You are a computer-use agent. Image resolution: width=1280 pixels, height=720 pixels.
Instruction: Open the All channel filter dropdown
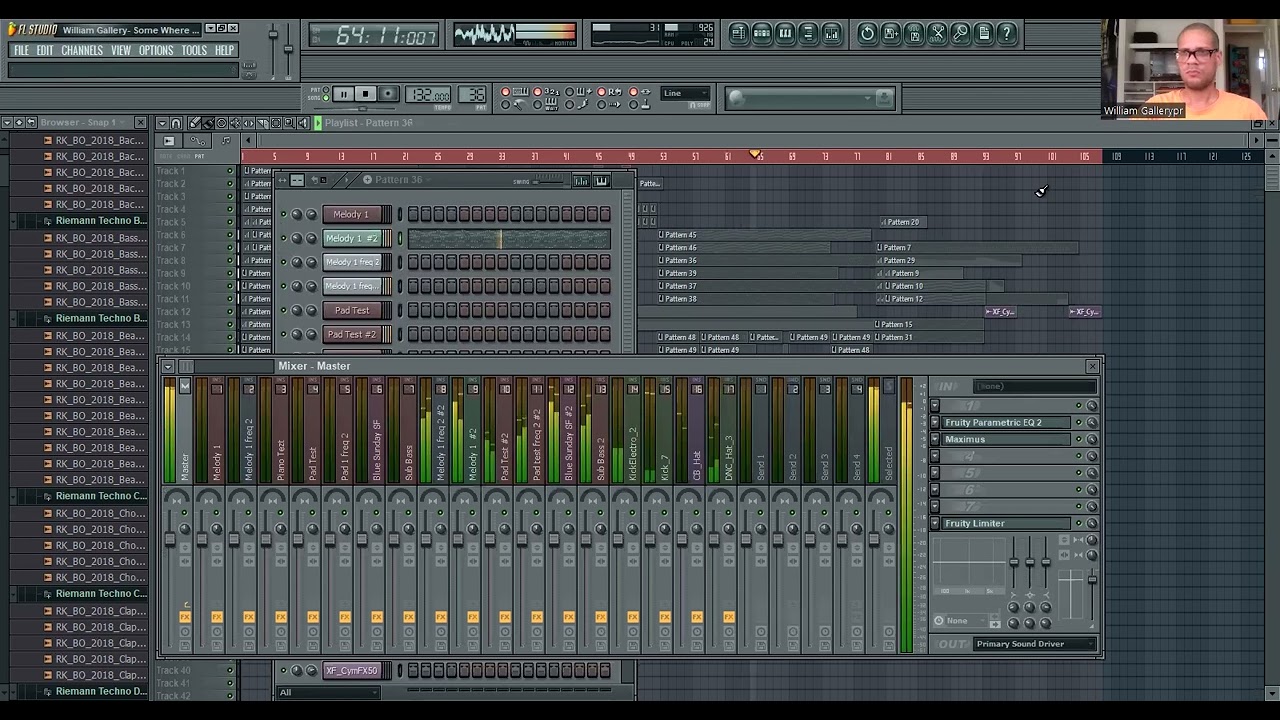(x=327, y=692)
